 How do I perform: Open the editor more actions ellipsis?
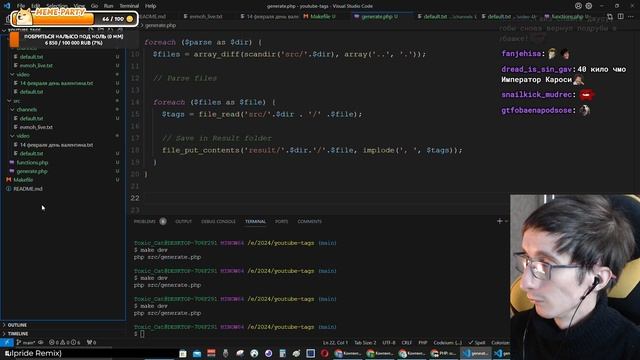pos(631,16)
